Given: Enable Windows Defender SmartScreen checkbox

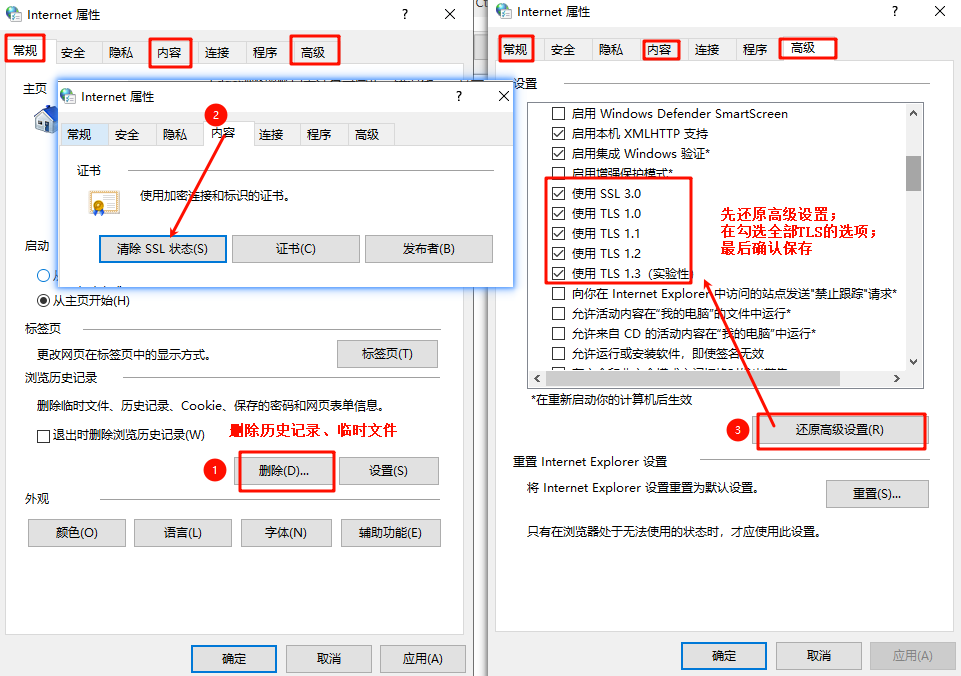Looking at the screenshot, I should (x=558, y=113).
